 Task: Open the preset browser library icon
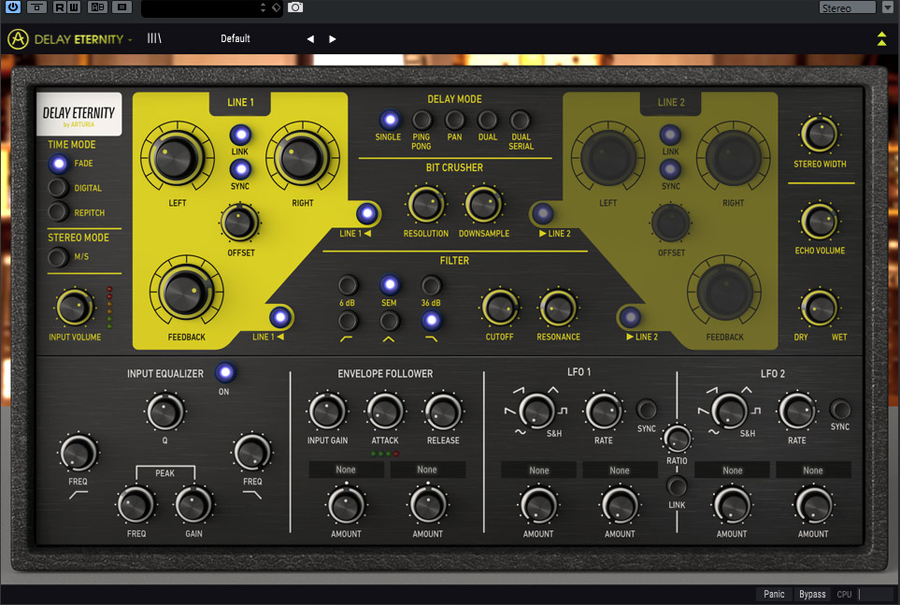tap(154, 38)
